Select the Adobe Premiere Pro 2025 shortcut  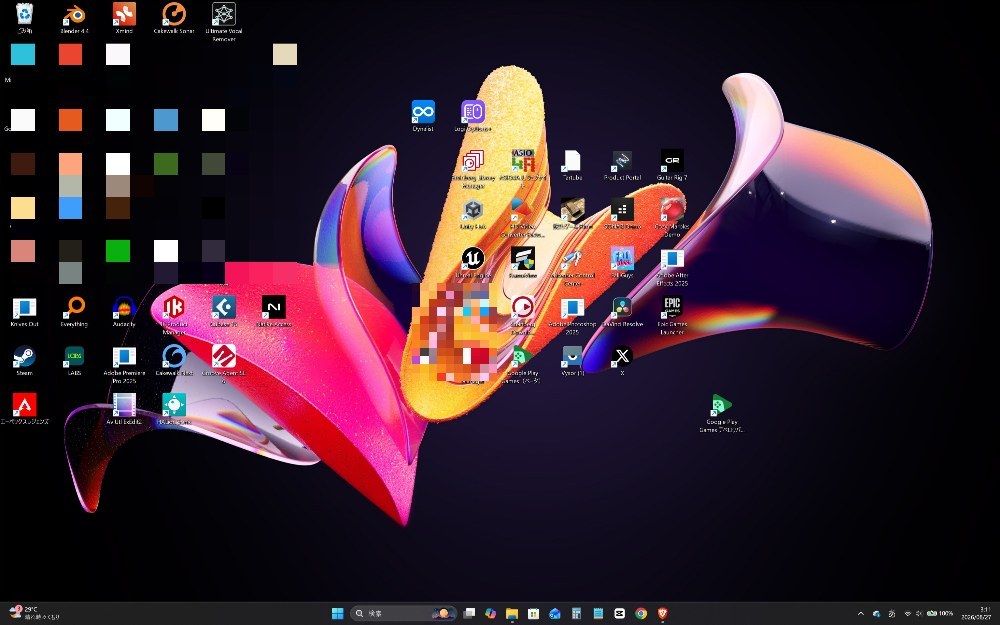pyautogui.click(x=124, y=365)
